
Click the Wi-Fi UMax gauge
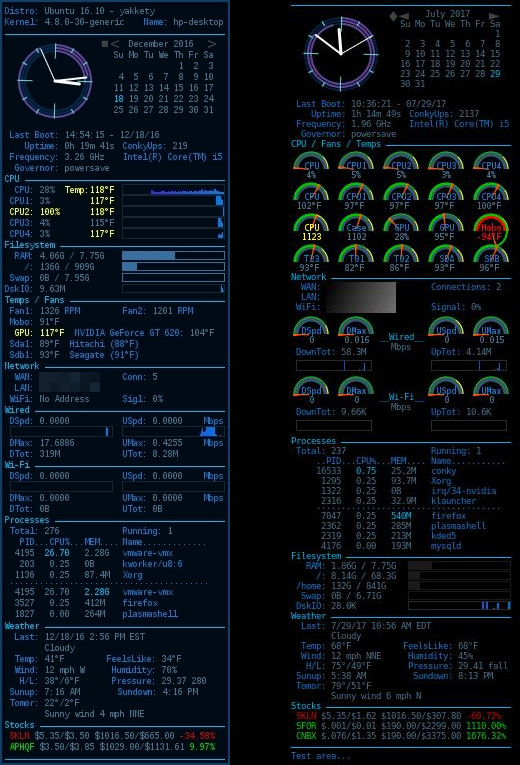click(491, 391)
